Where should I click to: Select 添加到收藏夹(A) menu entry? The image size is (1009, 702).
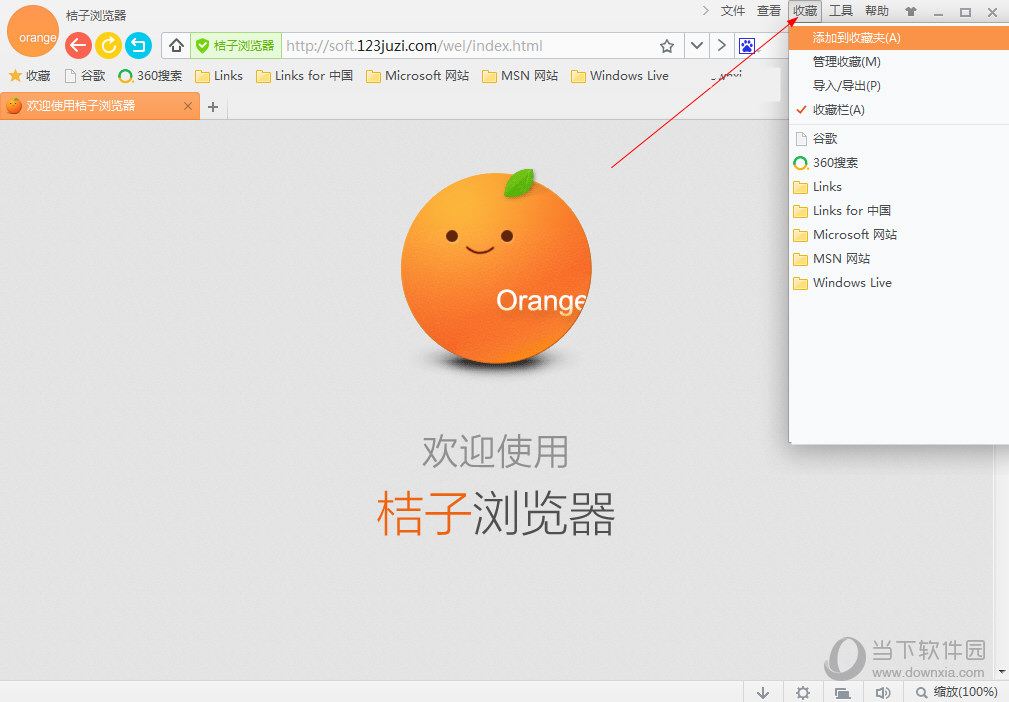[856, 38]
